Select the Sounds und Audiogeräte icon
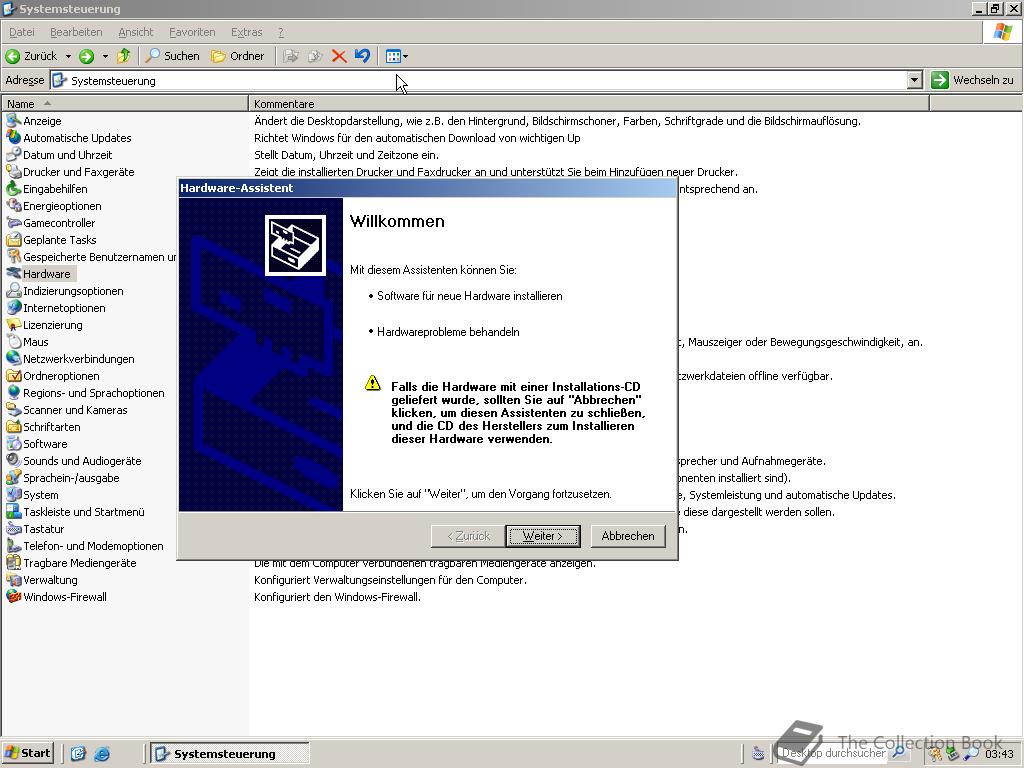Viewport: 1024px width, 768px height. tap(13, 460)
